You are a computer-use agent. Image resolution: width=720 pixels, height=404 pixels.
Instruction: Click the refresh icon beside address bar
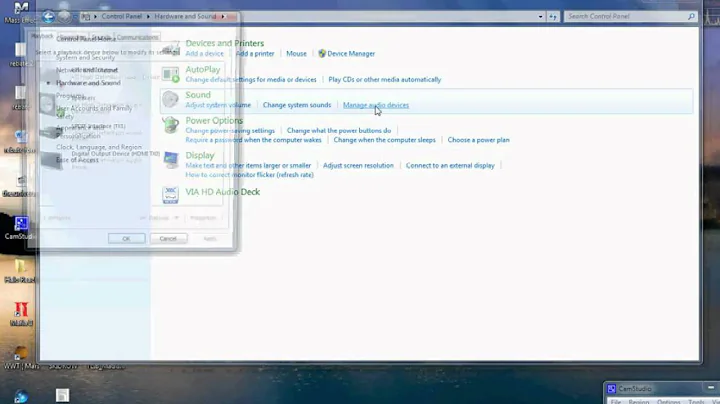pyautogui.click(x=553, y=17)
